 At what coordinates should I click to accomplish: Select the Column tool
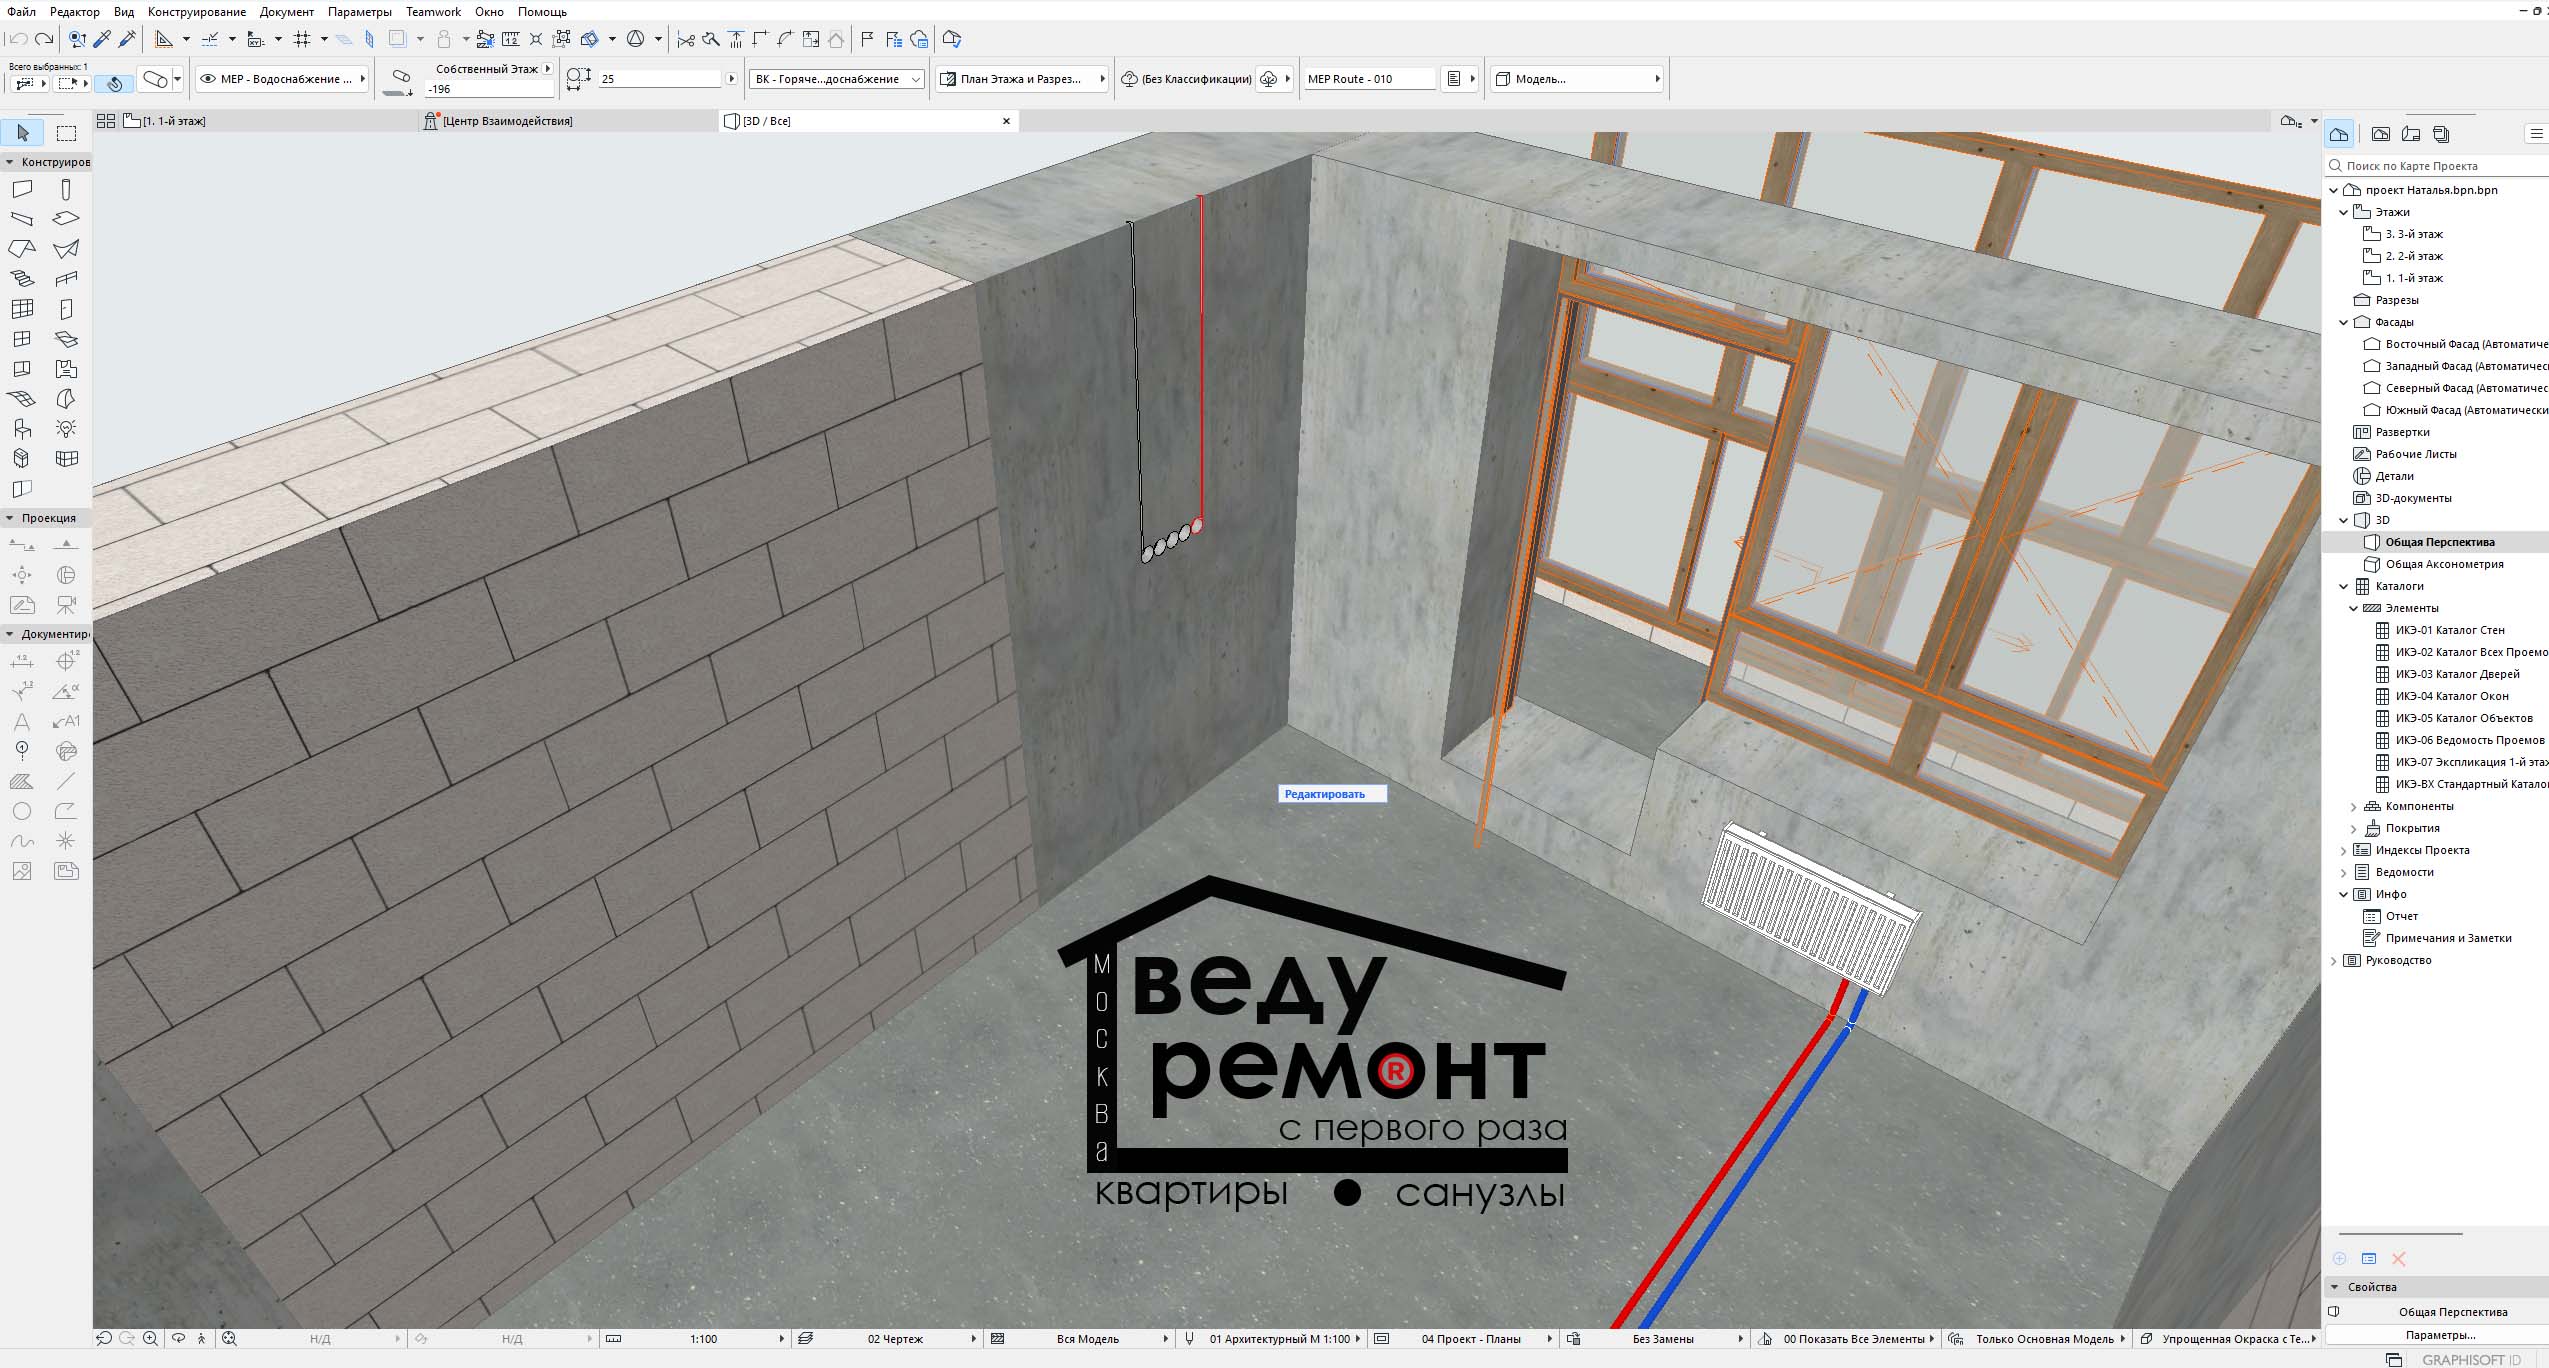66,189
